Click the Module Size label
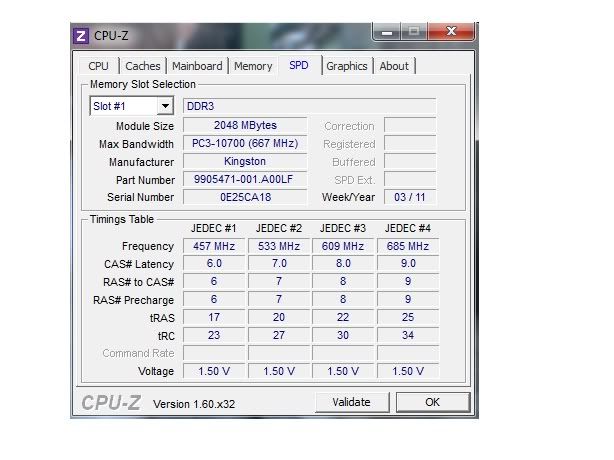This screenshot has height=460, width=614. pyautogui.click(x=145, y=126)
